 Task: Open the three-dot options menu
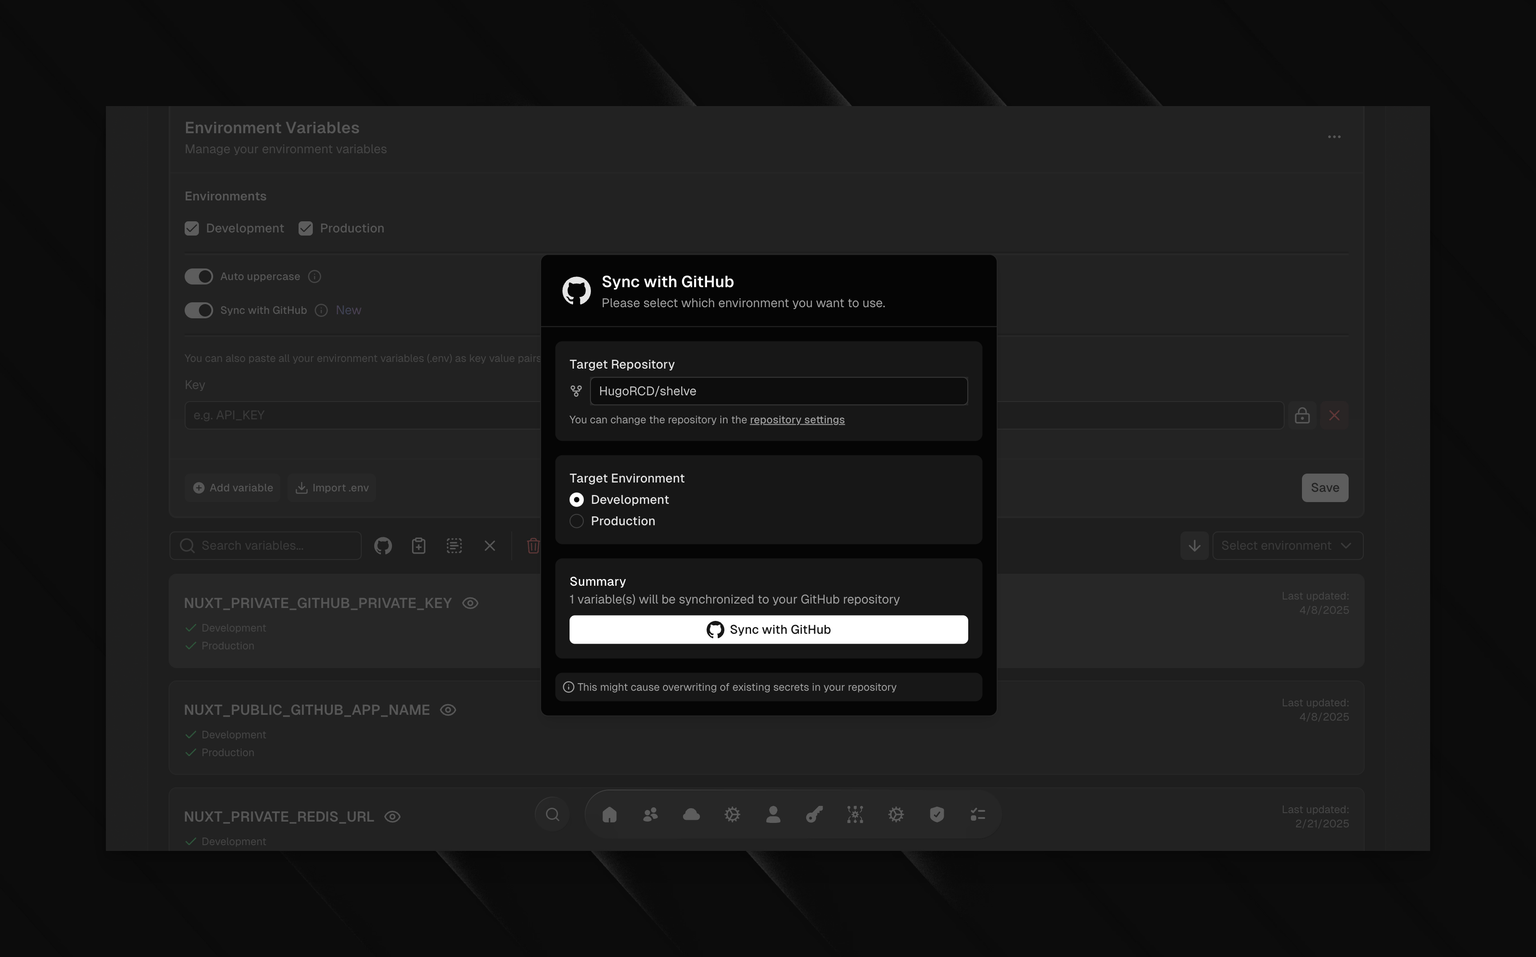[1334, 137]
